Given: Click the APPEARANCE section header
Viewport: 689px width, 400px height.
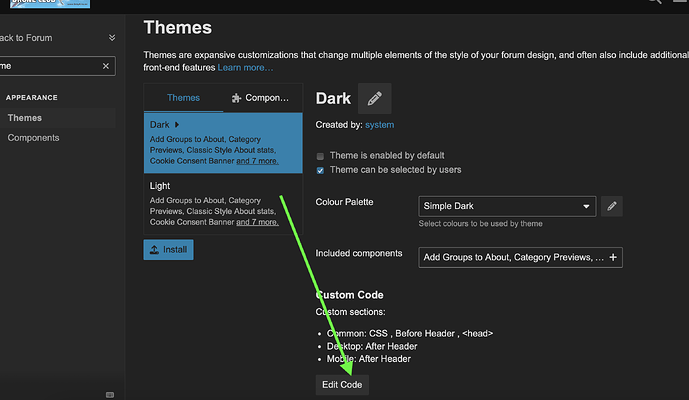Looking at the screenshot, I should 32,98.
